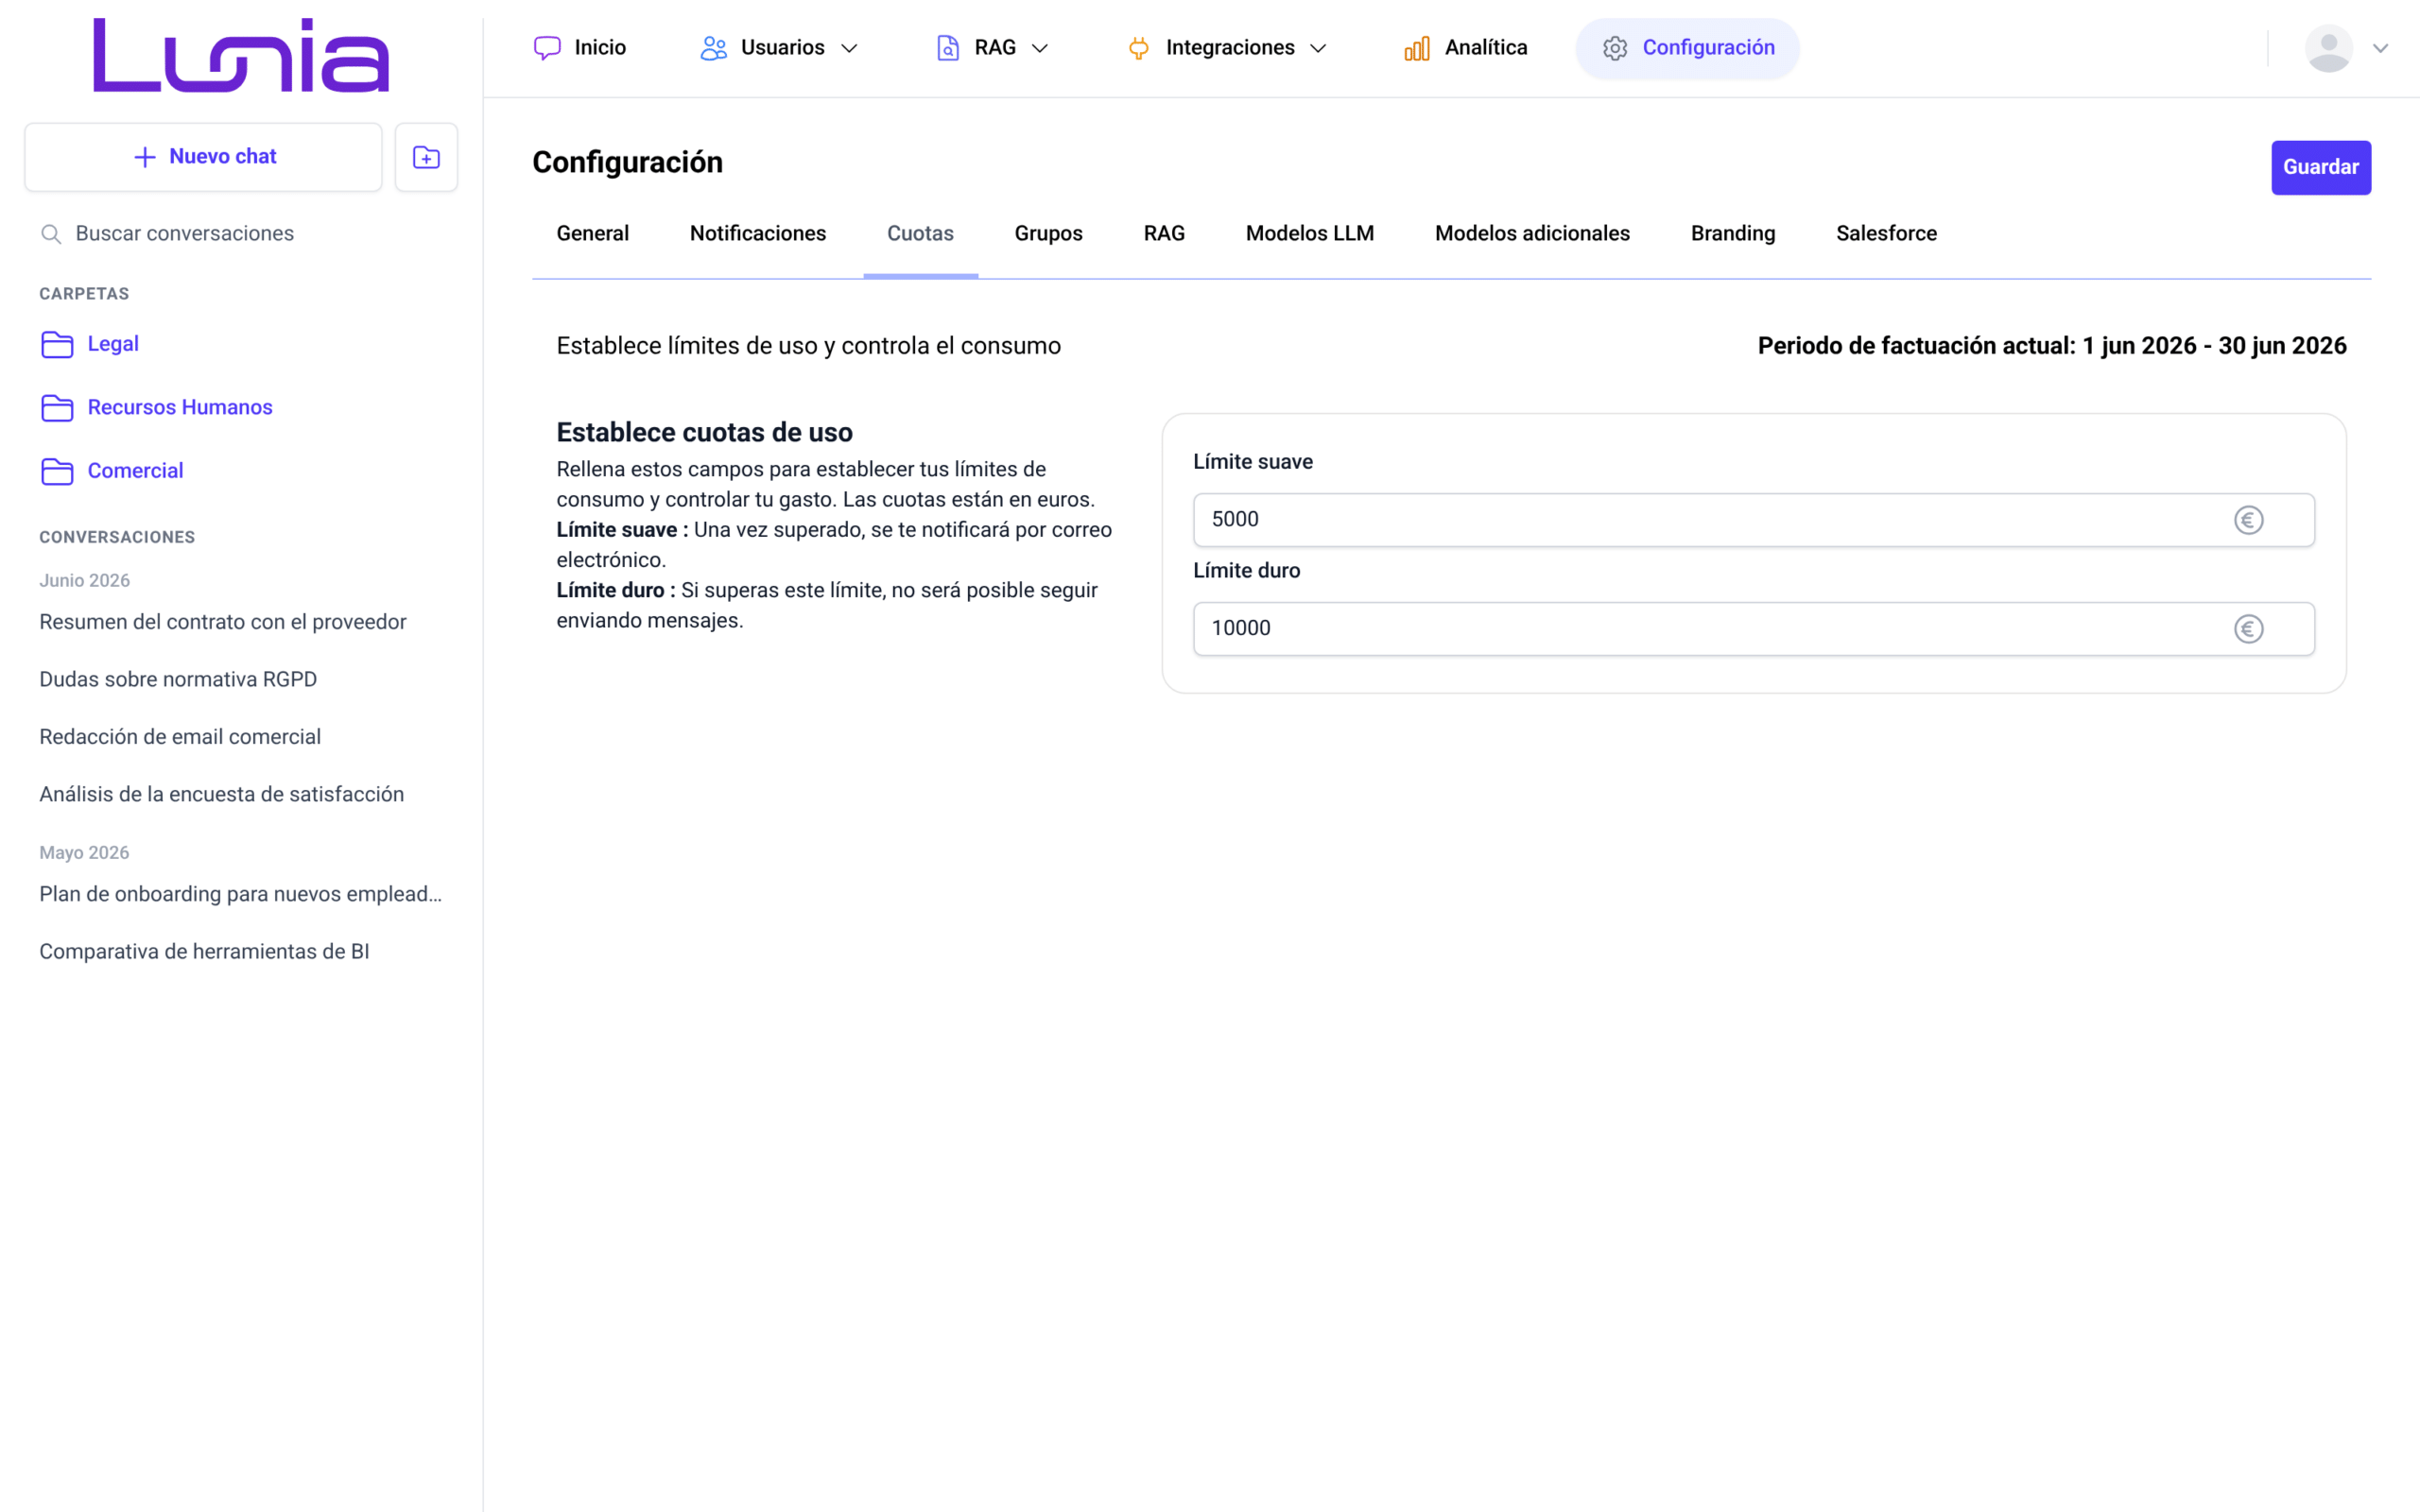The image size is (2420, 1512).
Task: Select the Cuotas tab
Action: (920, 233)
